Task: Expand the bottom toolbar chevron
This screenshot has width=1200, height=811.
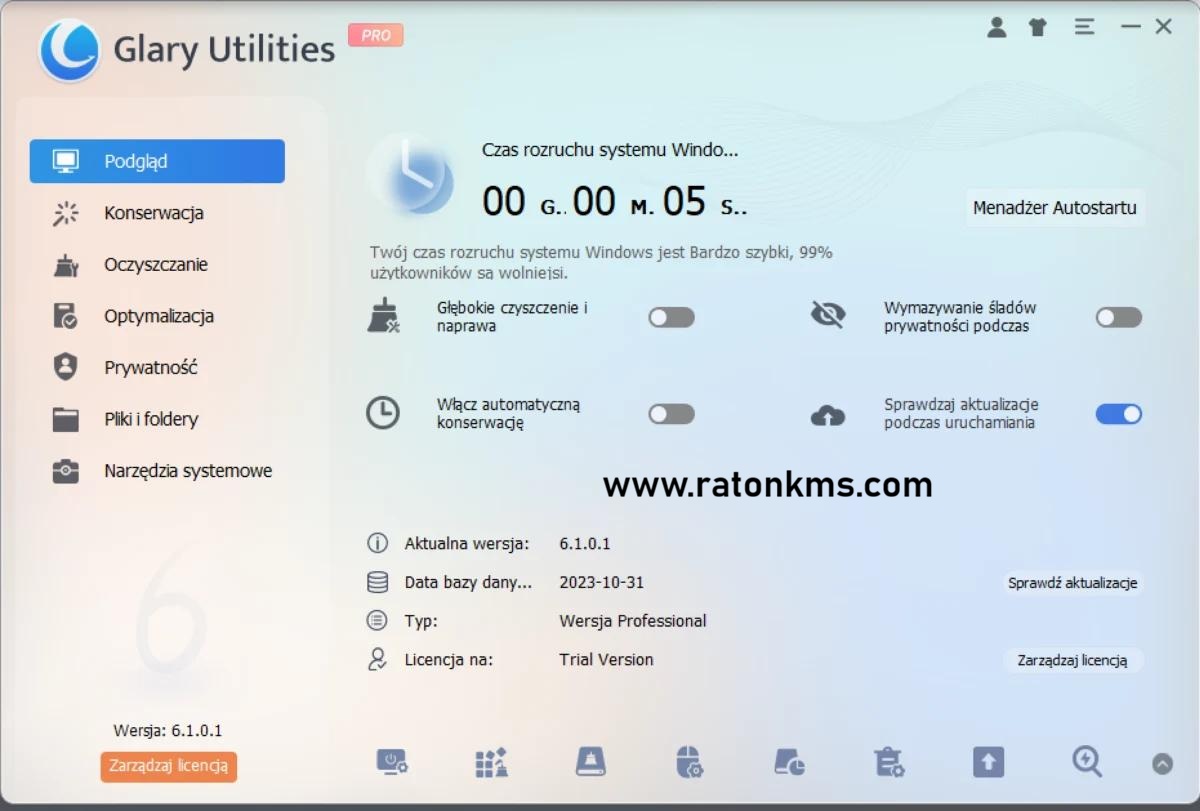Action: pos(1162,764)
